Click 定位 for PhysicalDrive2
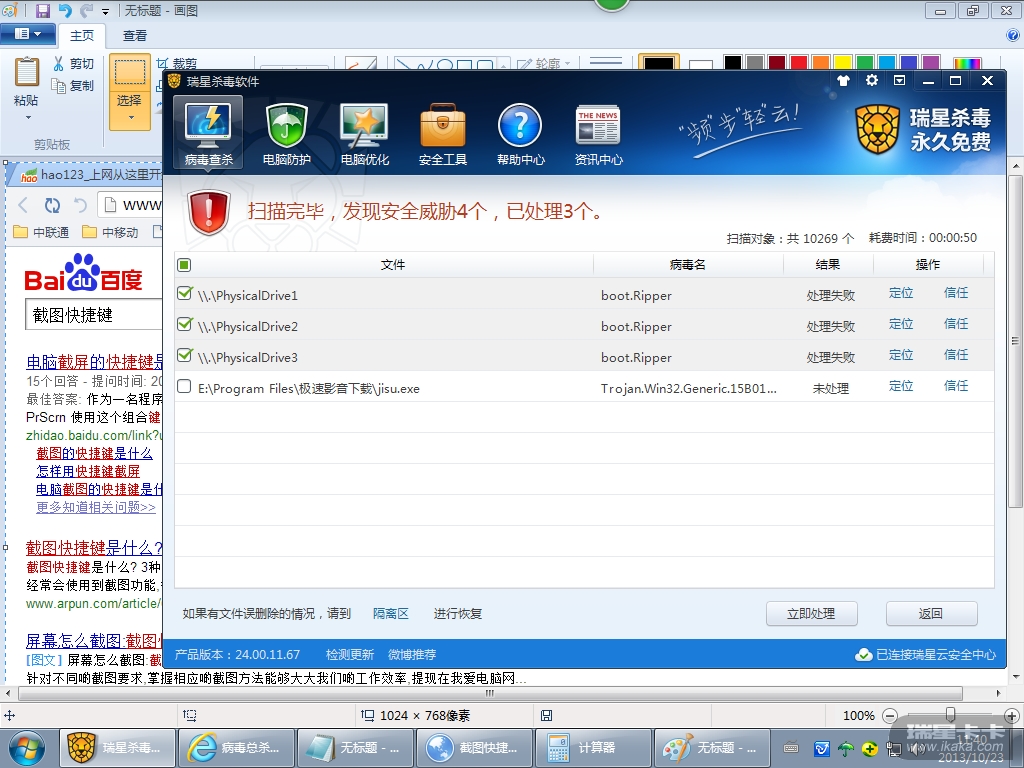The image size is (1024, 768). pyautogui.click(x=901, y=324)
